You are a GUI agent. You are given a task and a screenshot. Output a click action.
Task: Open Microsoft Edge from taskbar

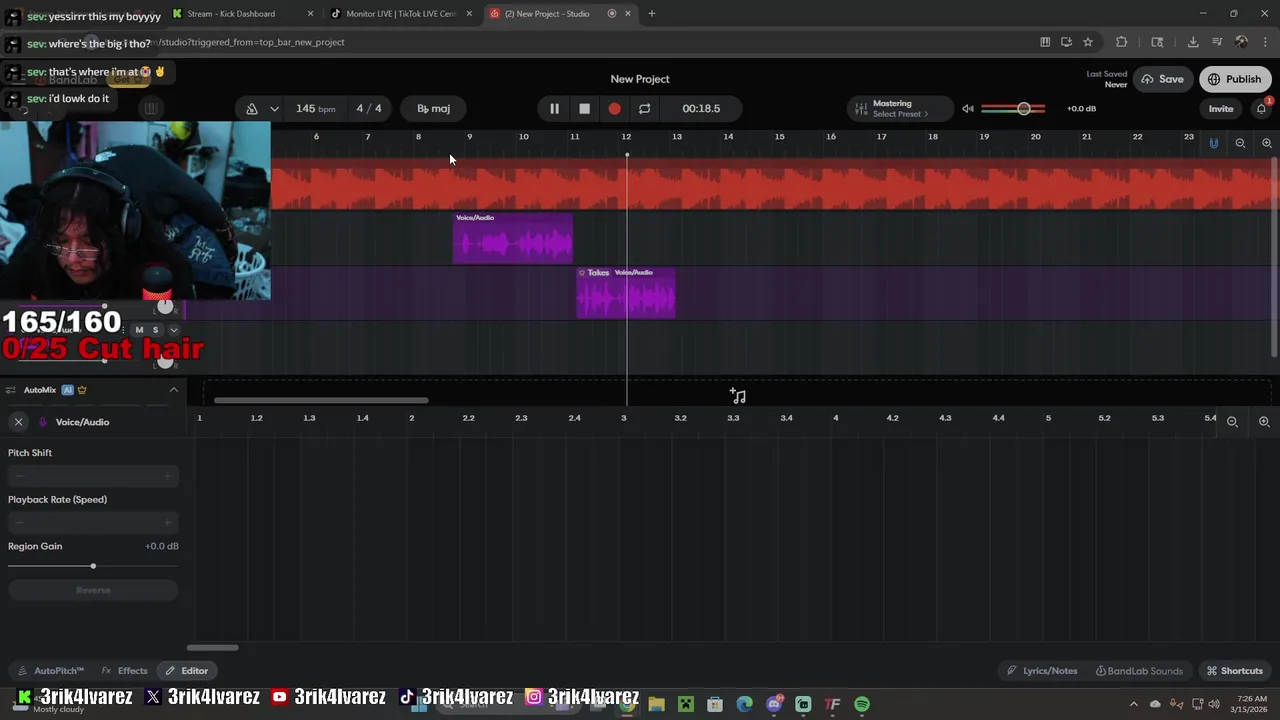click(x=744, y=704)
